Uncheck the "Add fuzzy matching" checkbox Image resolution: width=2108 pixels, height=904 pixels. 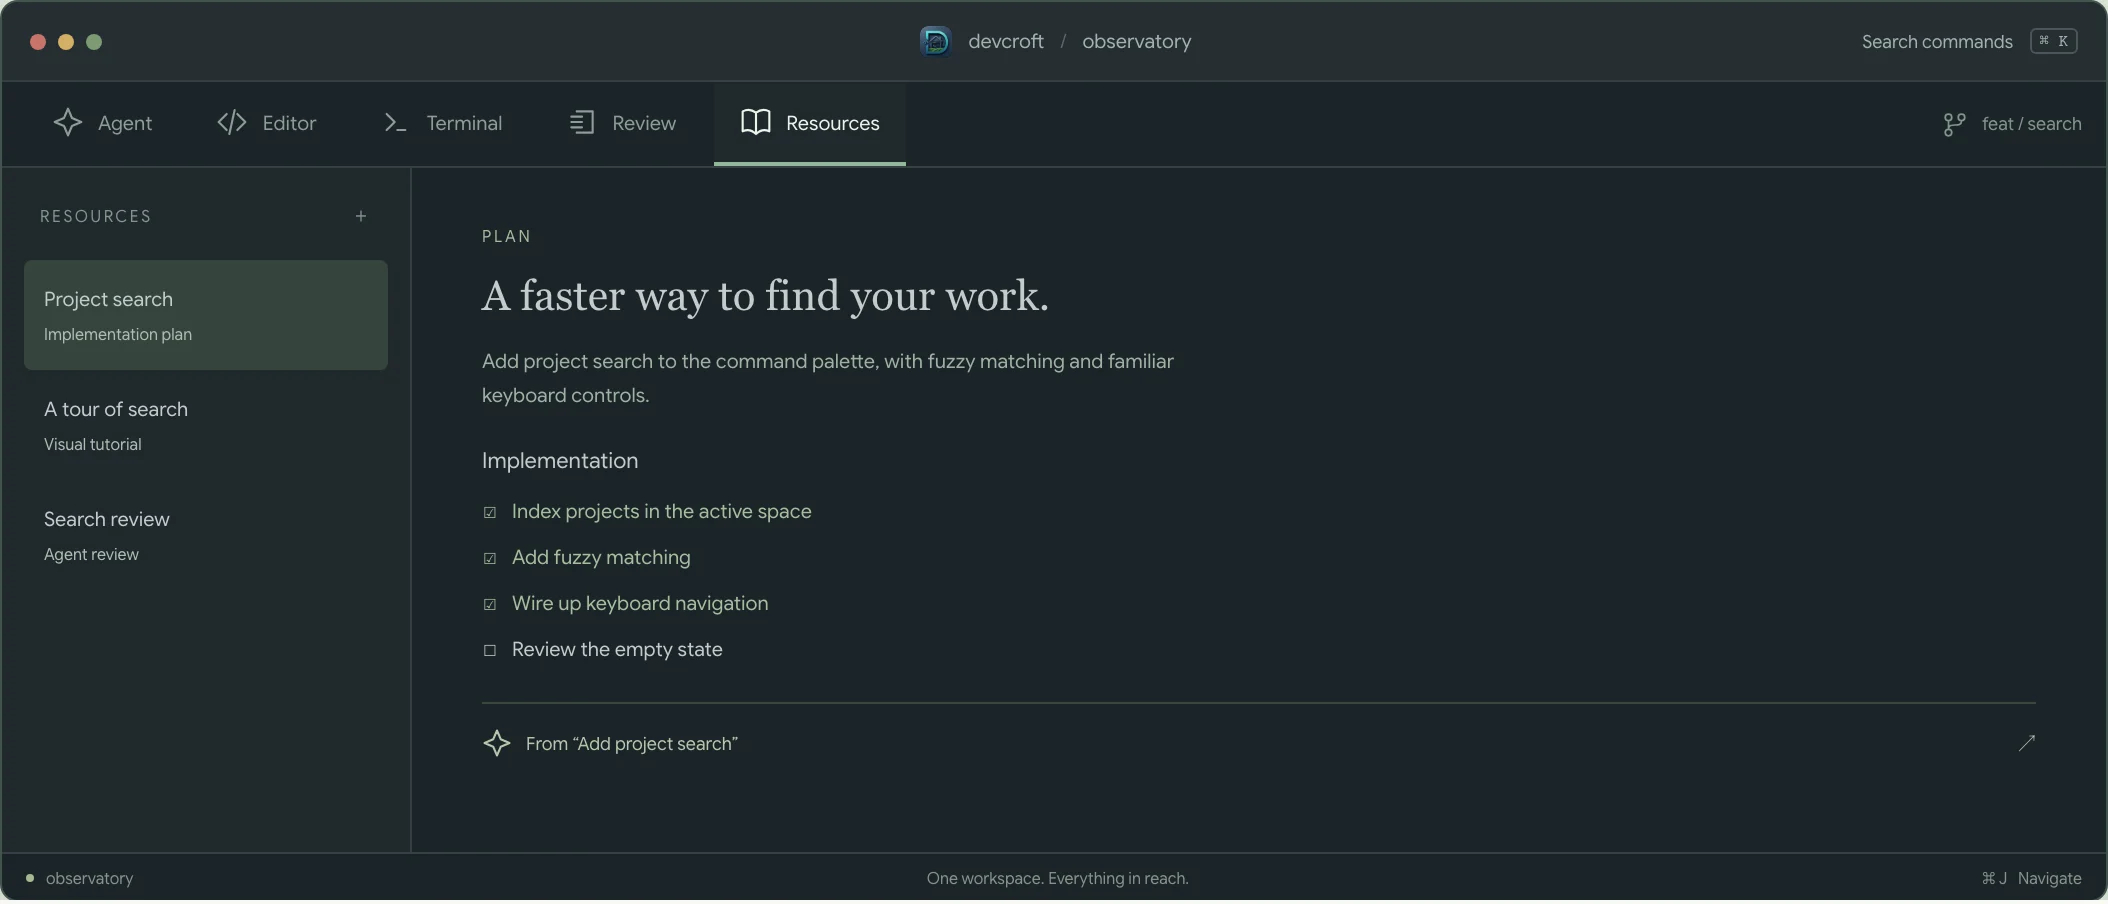pyautogui.click(x=490, y=558)
